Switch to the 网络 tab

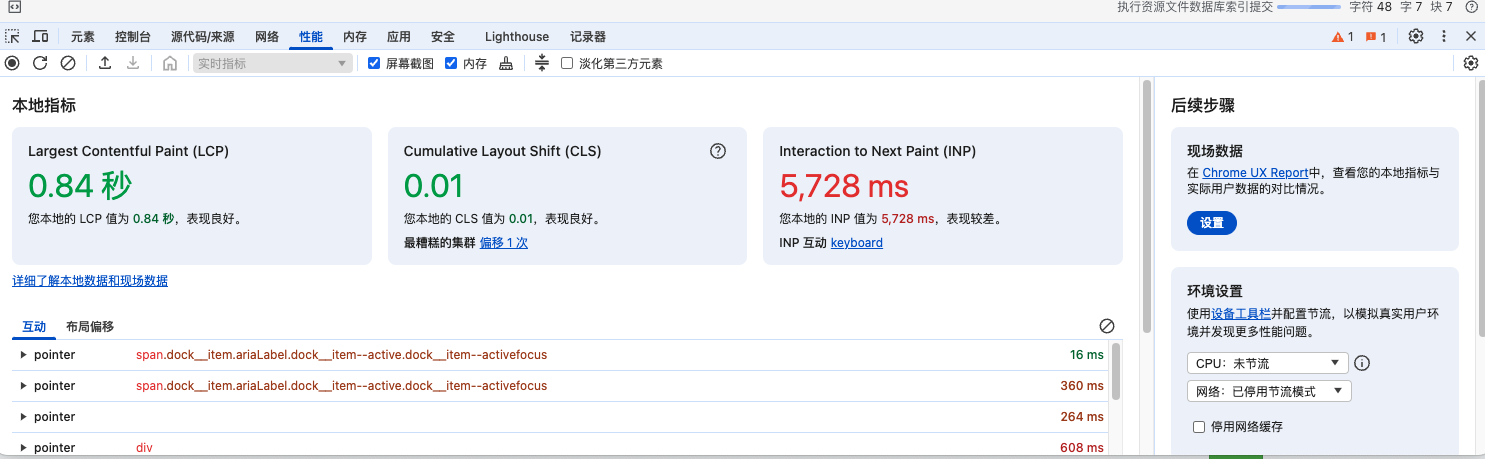pos(267,37)
